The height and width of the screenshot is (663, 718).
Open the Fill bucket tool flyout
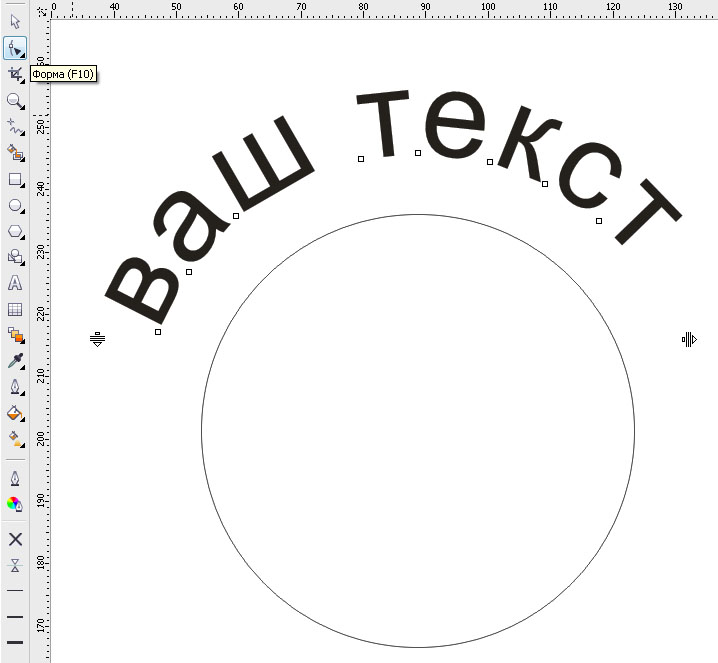(15, 413)
